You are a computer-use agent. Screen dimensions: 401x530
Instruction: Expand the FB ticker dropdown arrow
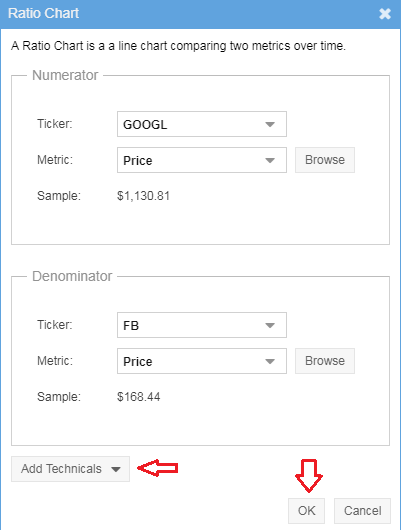tap(270, 325)
